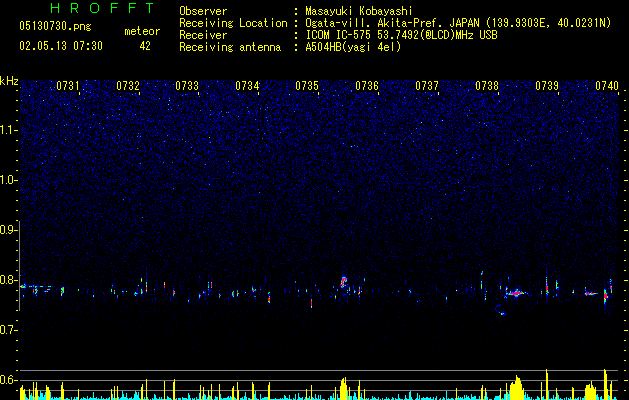
Task: Click the 0735 time marker
Action: tap(307, 85)
